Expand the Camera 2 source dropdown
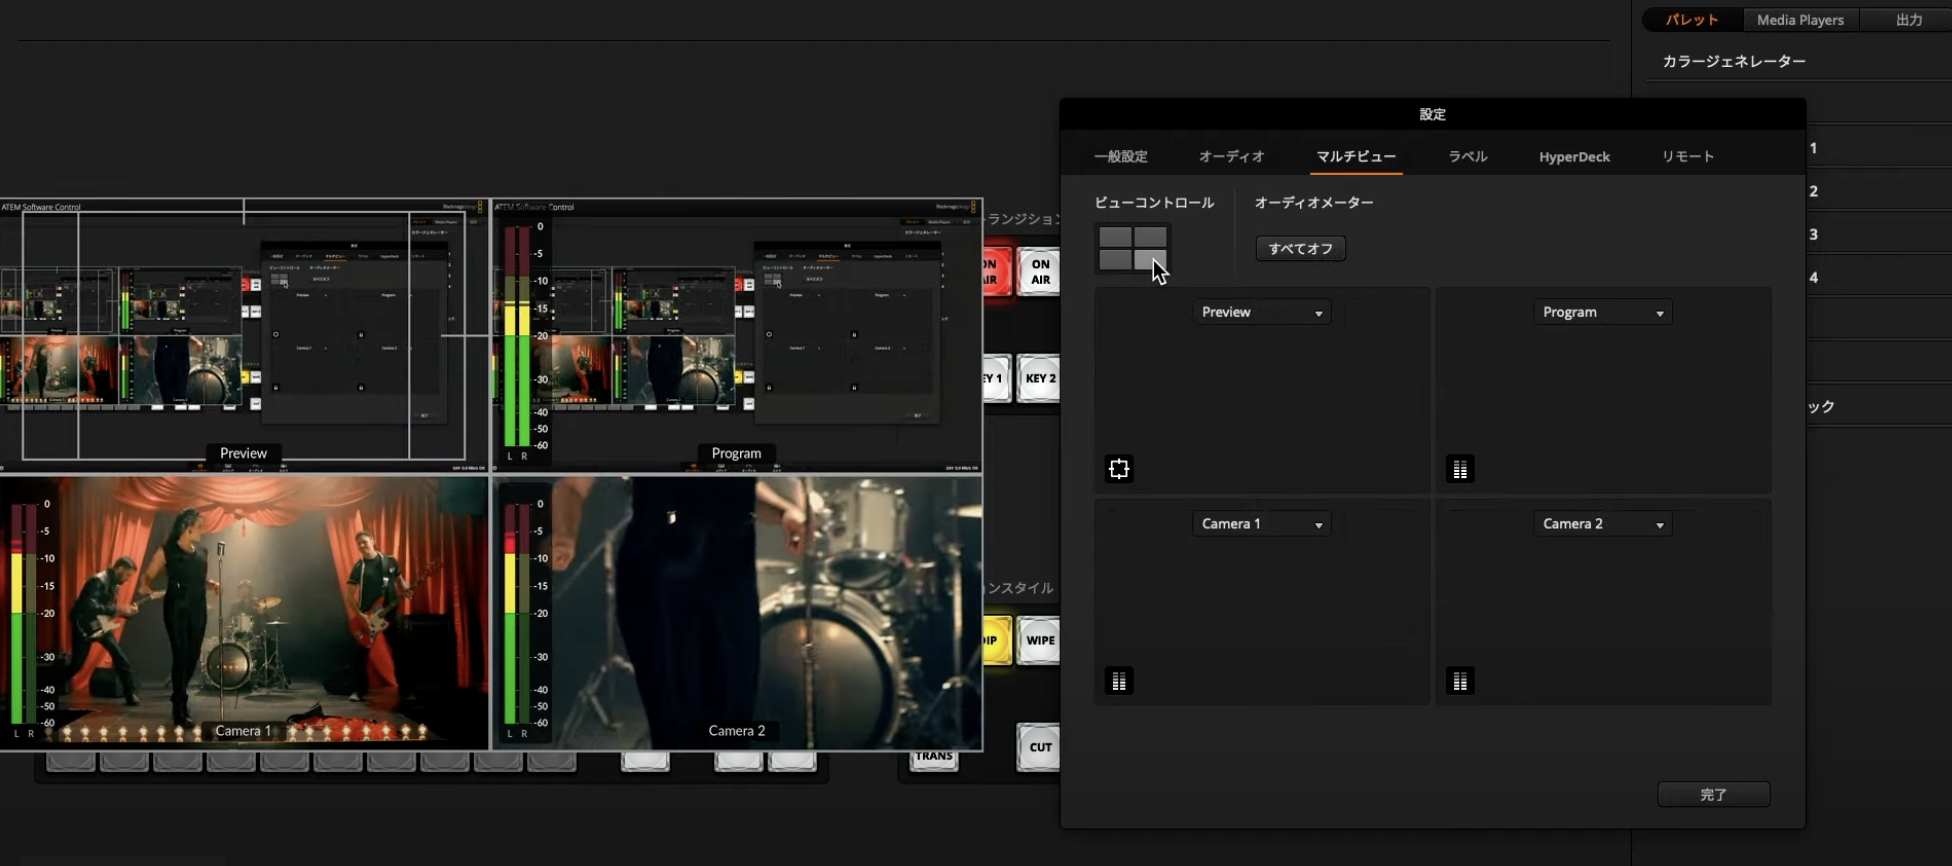 click(x=1602, y=524)
